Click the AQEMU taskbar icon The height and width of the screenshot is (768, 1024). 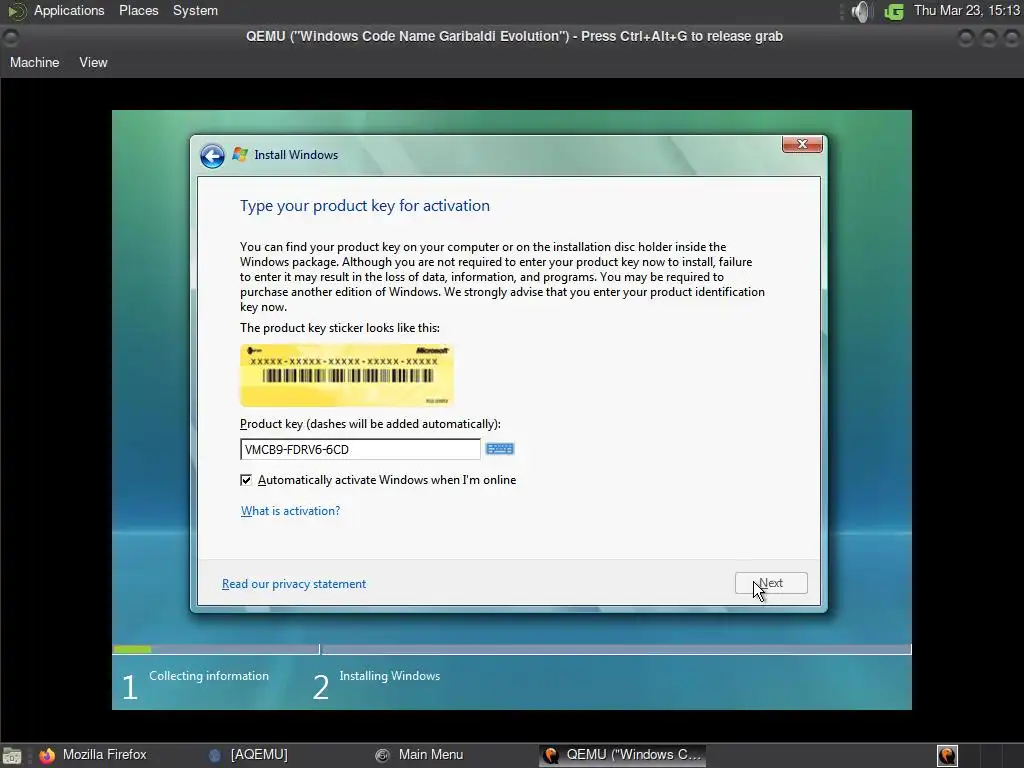(x=214, y=755)
